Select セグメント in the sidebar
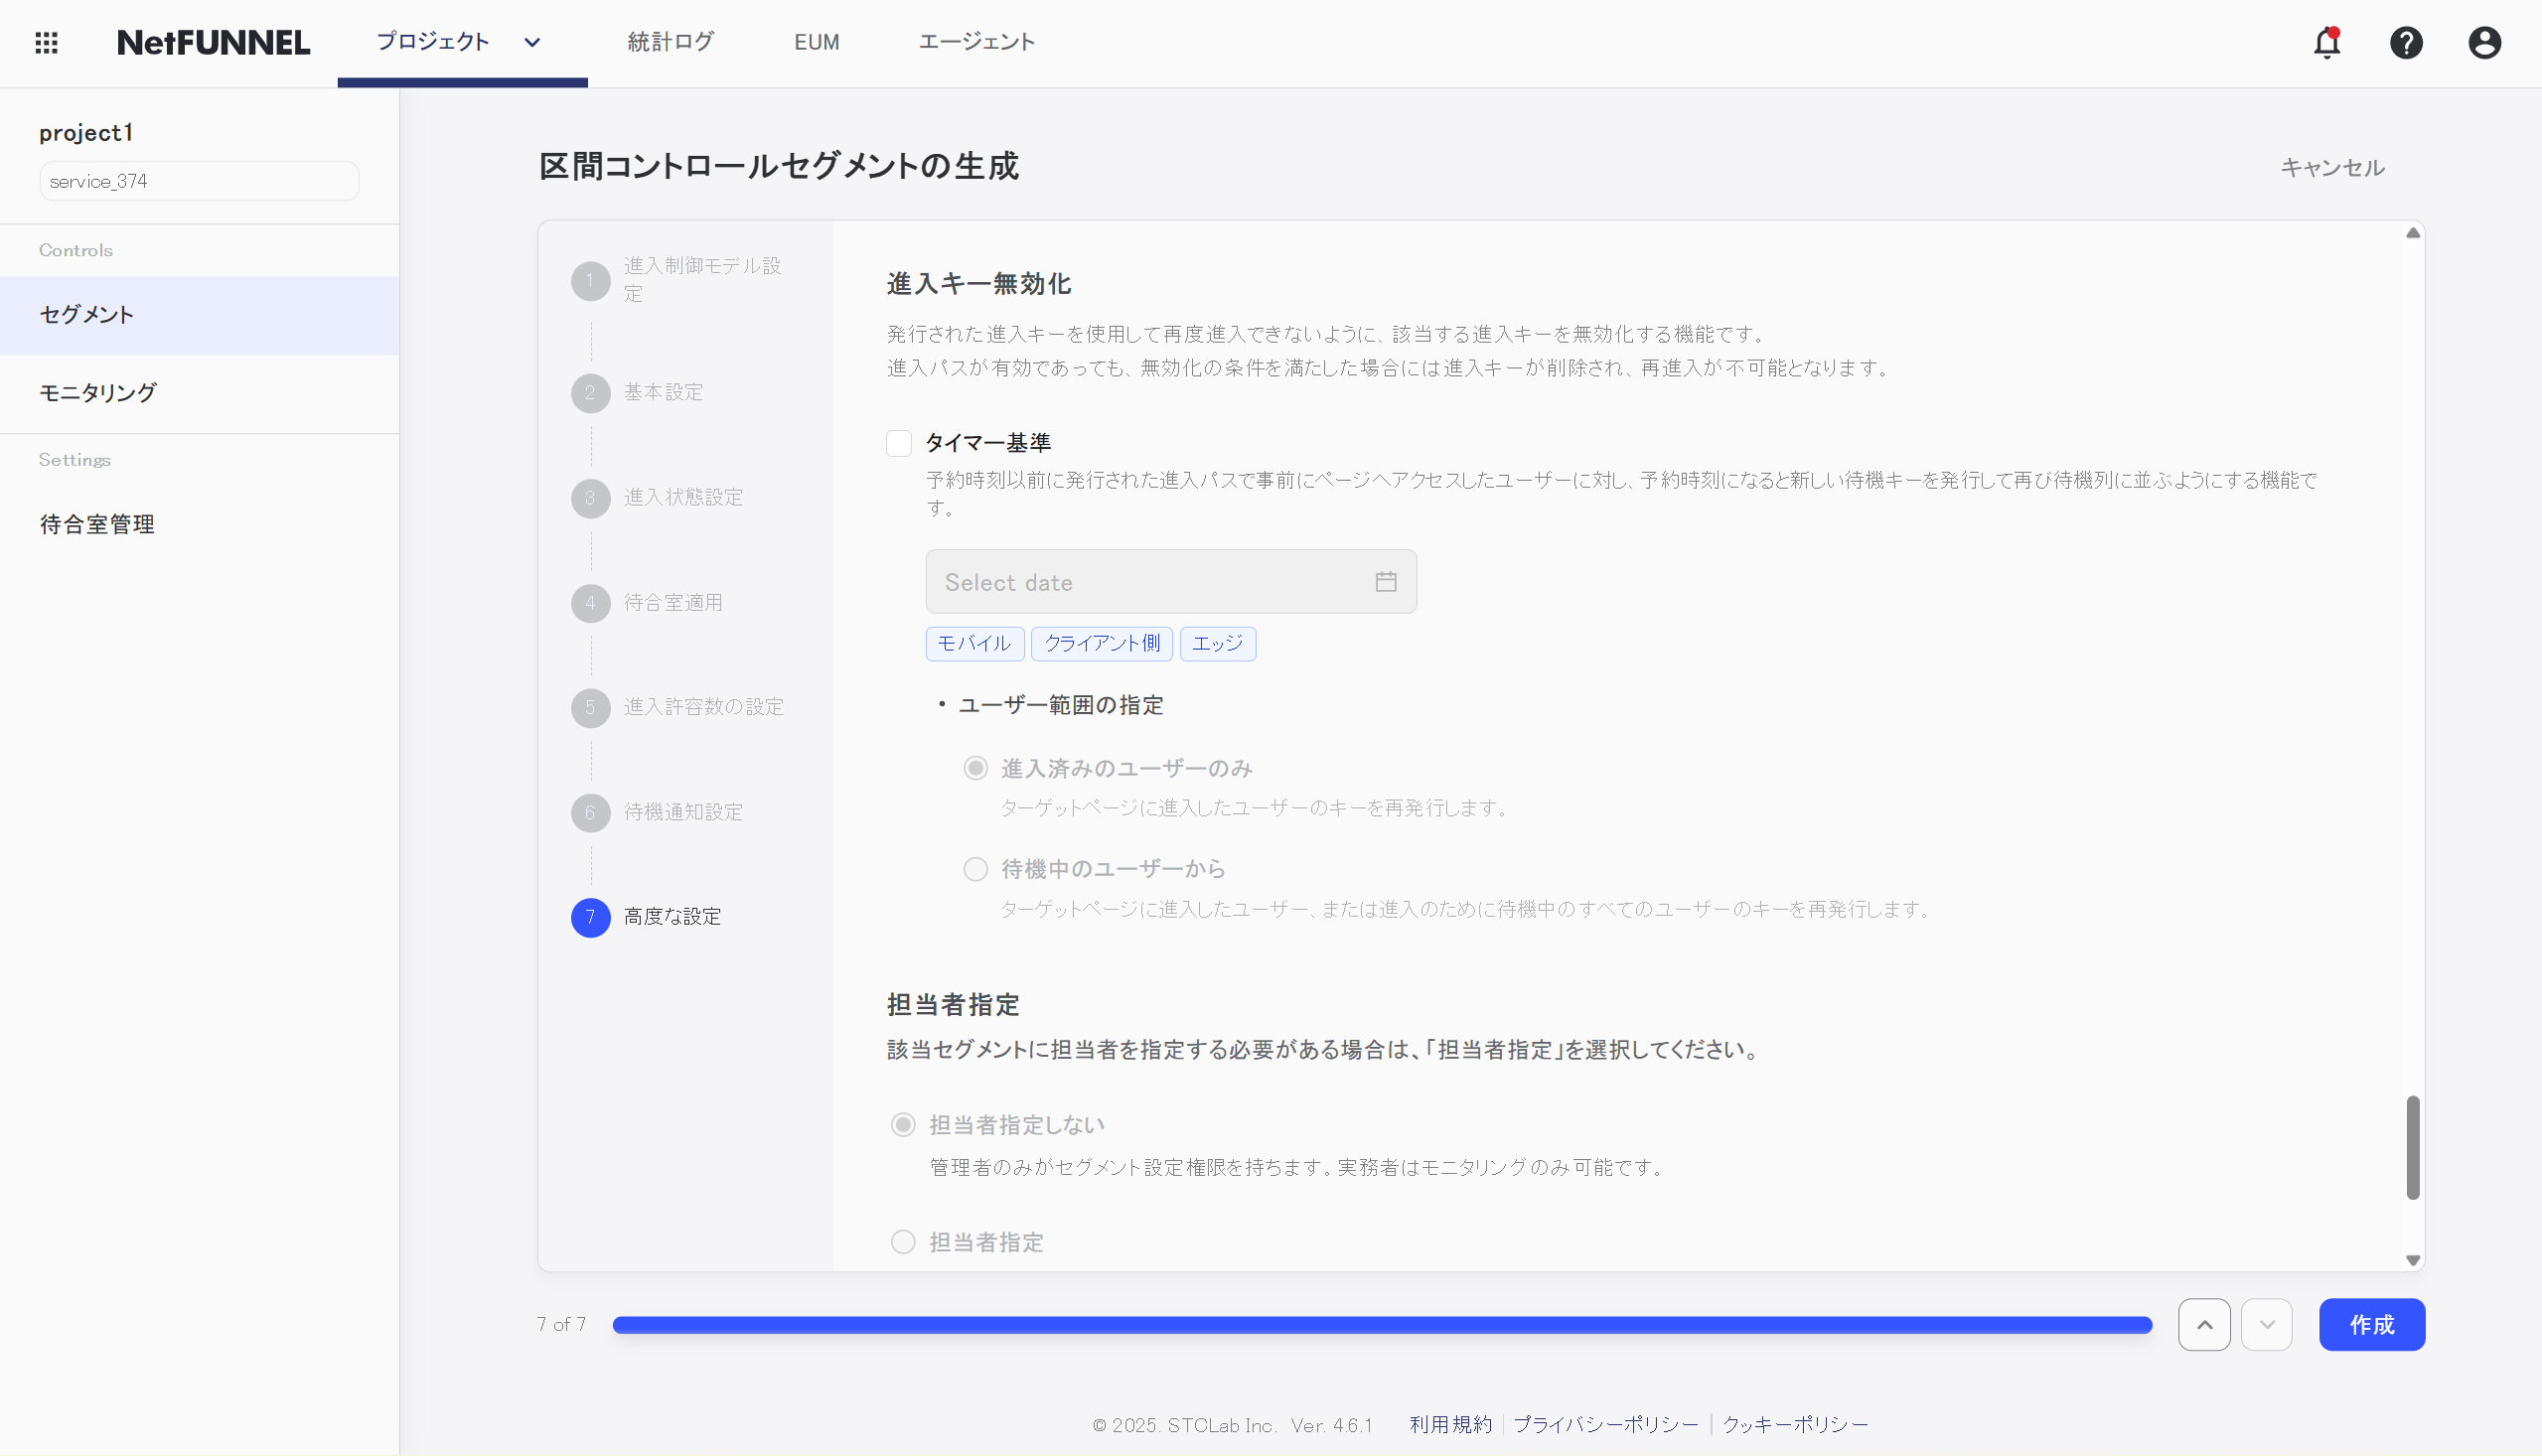The height and width of the screenshot is (1456, 2542). click(85, 314)
